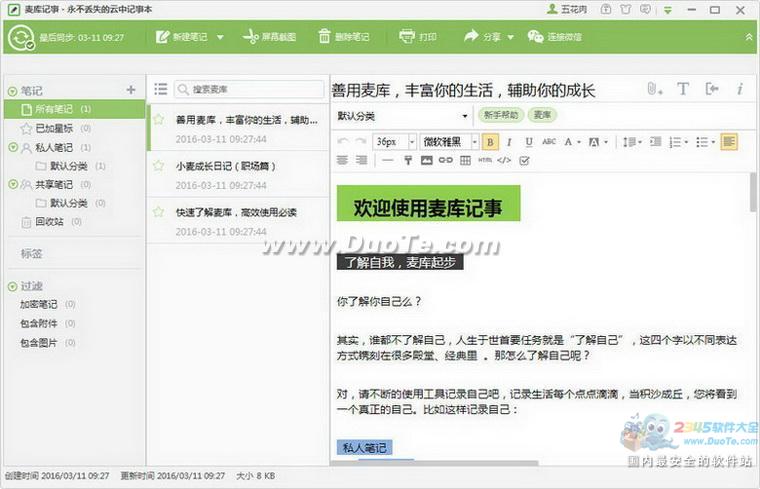Expand the 分享 dropdown arrow

click(510, 37)
